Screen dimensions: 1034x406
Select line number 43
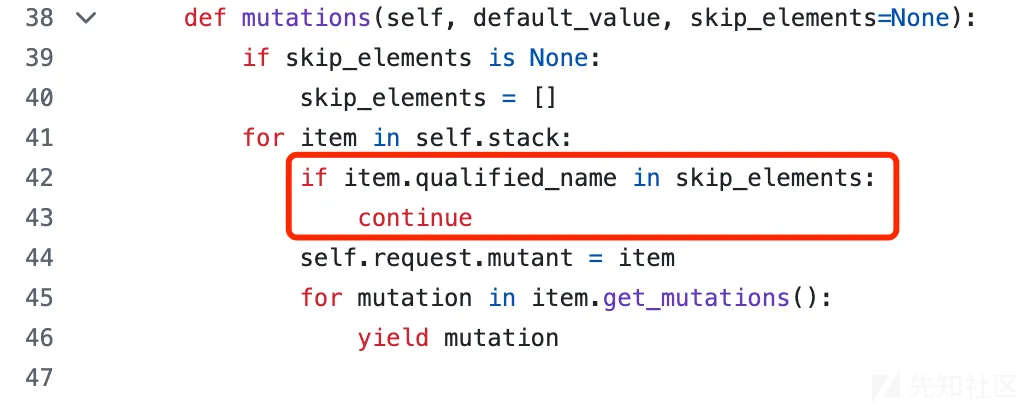[x=39, y=218]
